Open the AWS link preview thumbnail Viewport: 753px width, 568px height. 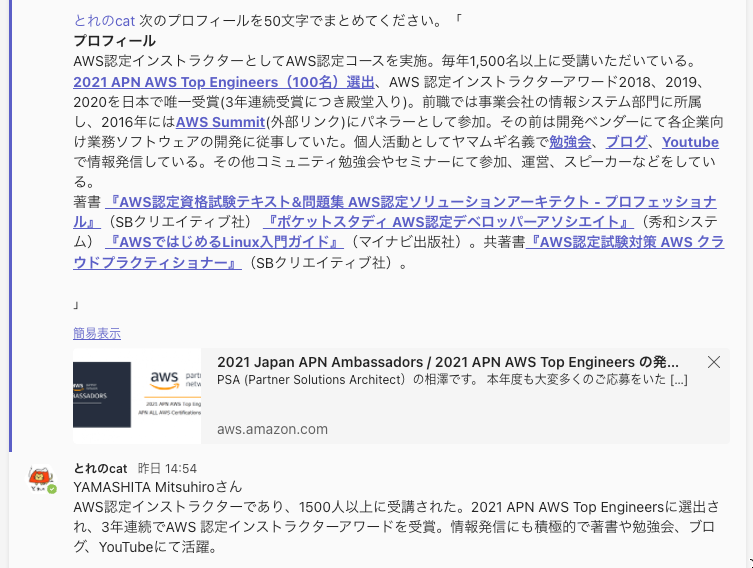(137, 396)
